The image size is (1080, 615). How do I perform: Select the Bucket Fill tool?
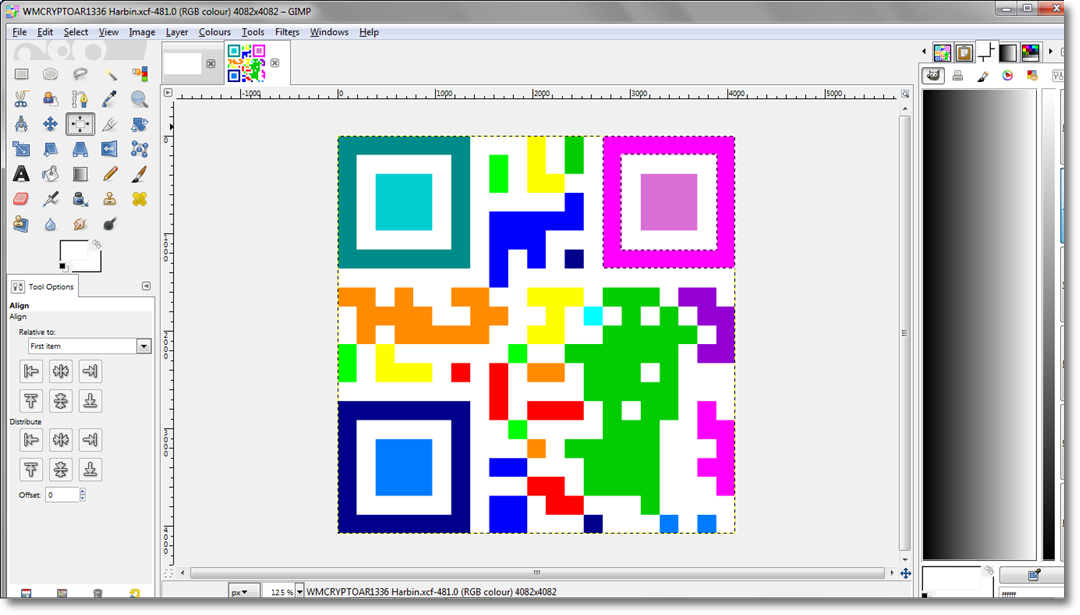pyautogui.click(x=50, y=174)
